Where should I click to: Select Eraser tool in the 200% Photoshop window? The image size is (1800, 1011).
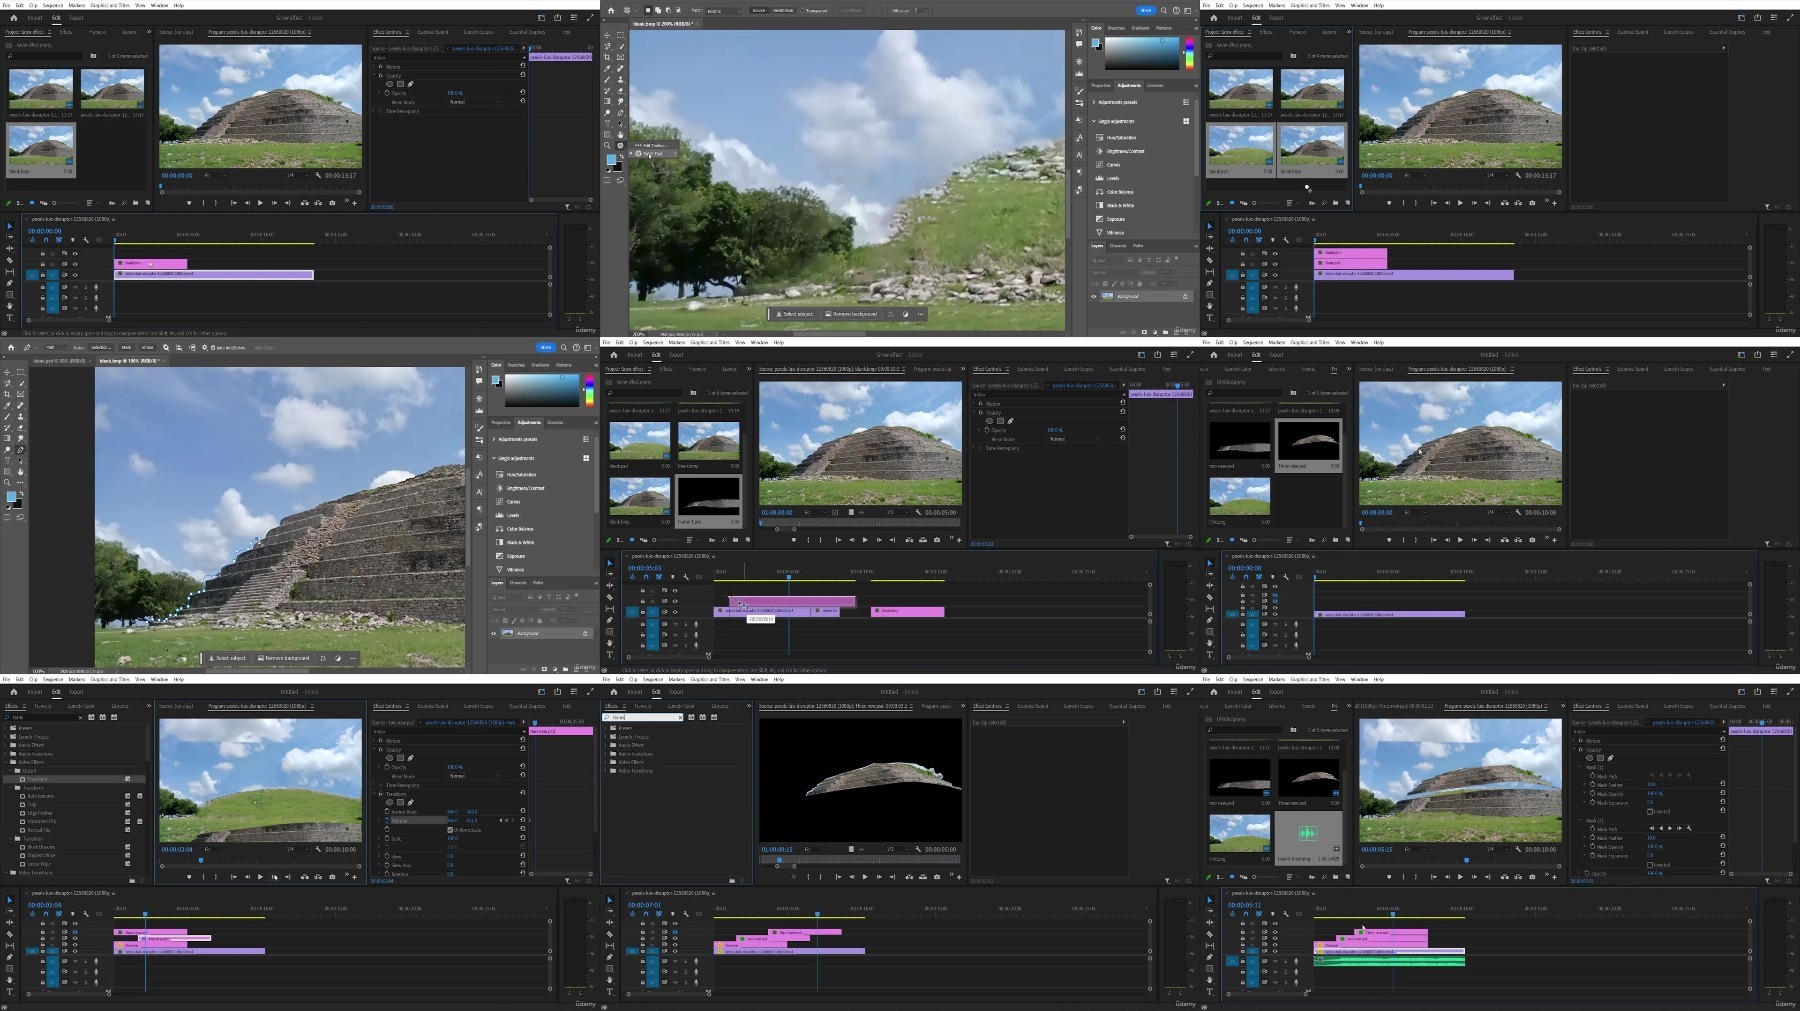(620, 91)
